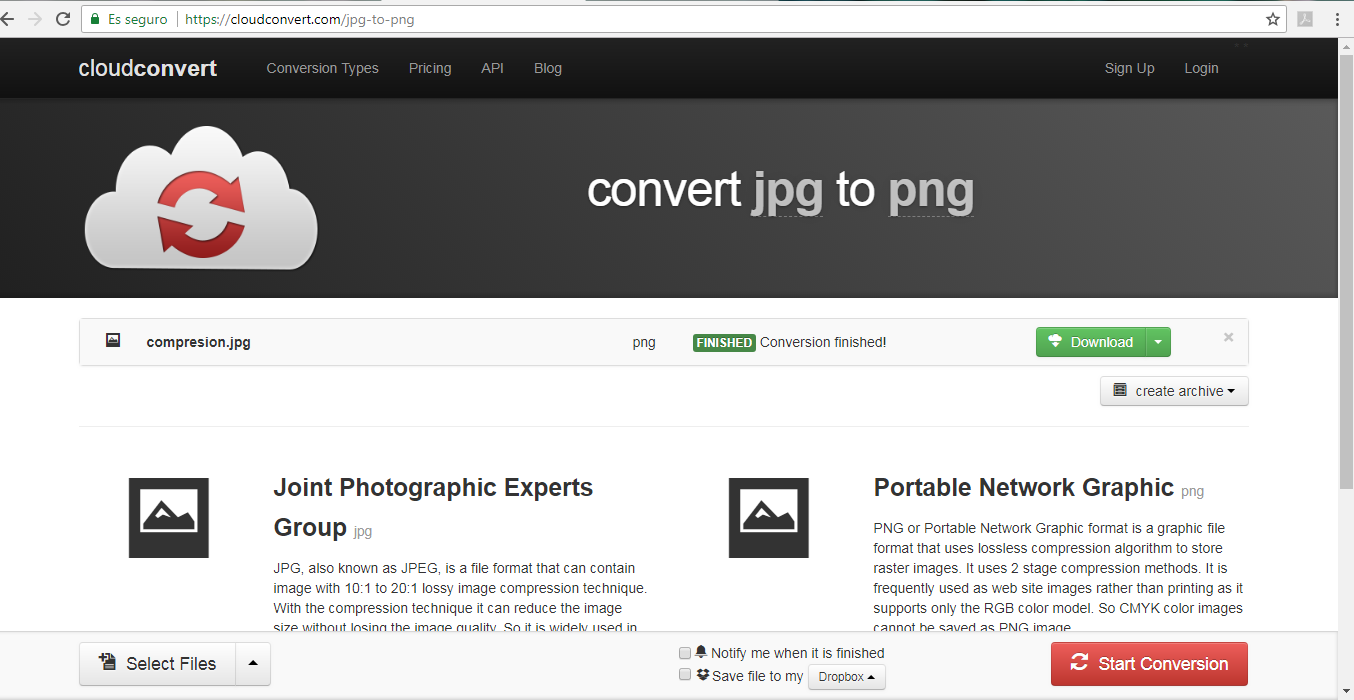This screenshot has width=1354, height=700.
Task: Click the compresion.jpg file name
Action: coord(198,342)
